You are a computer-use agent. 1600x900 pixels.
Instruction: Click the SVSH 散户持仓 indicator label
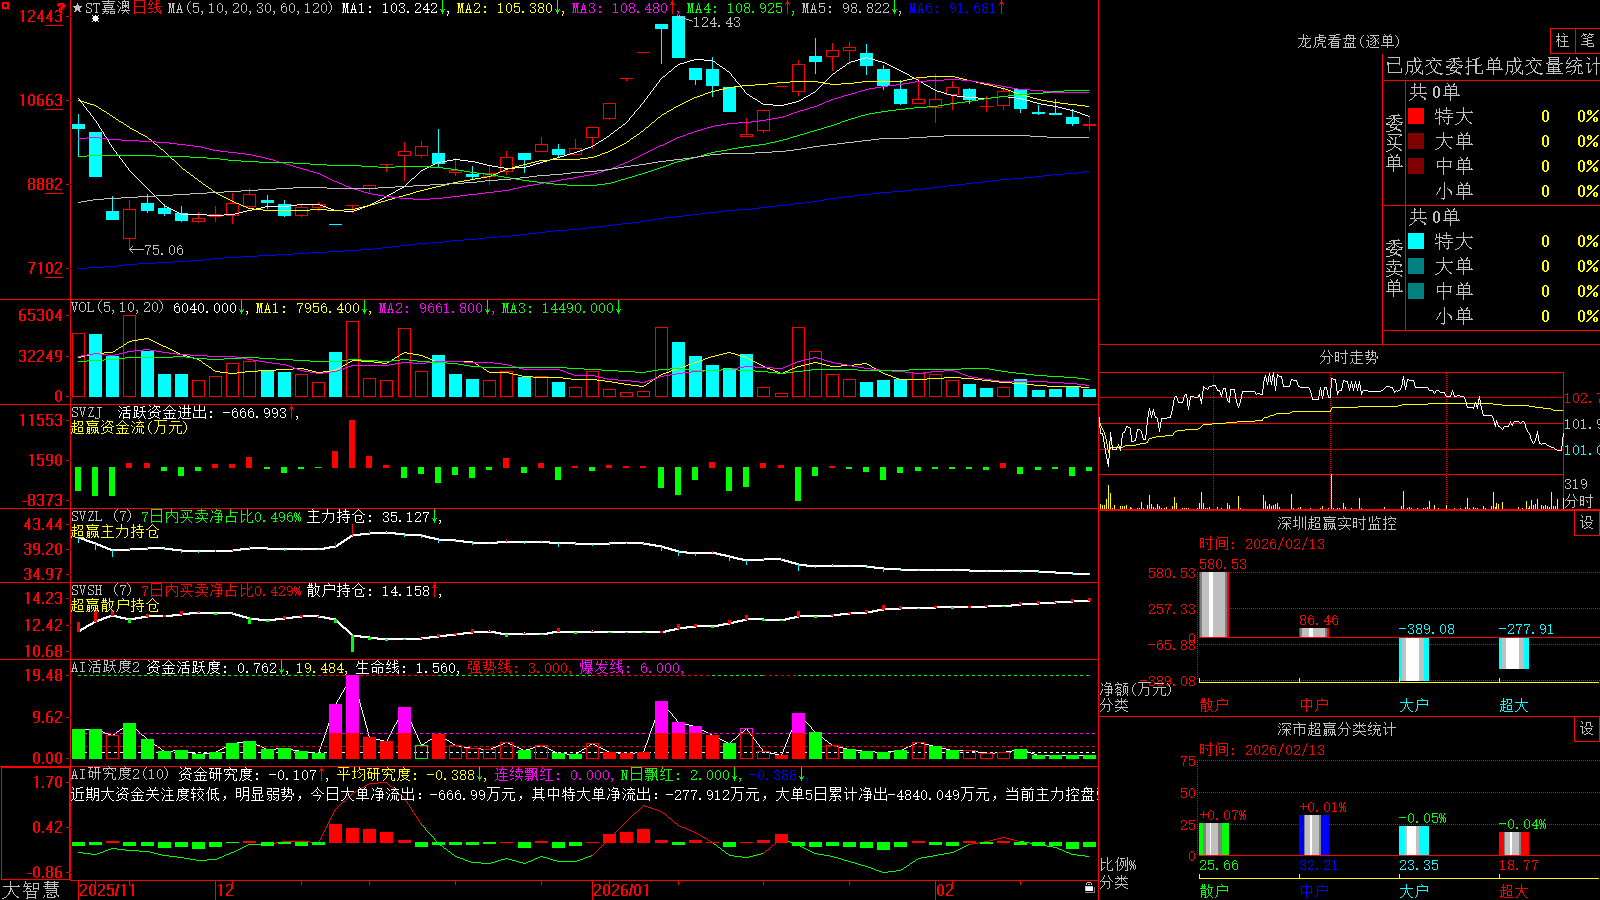pos(101,590)
